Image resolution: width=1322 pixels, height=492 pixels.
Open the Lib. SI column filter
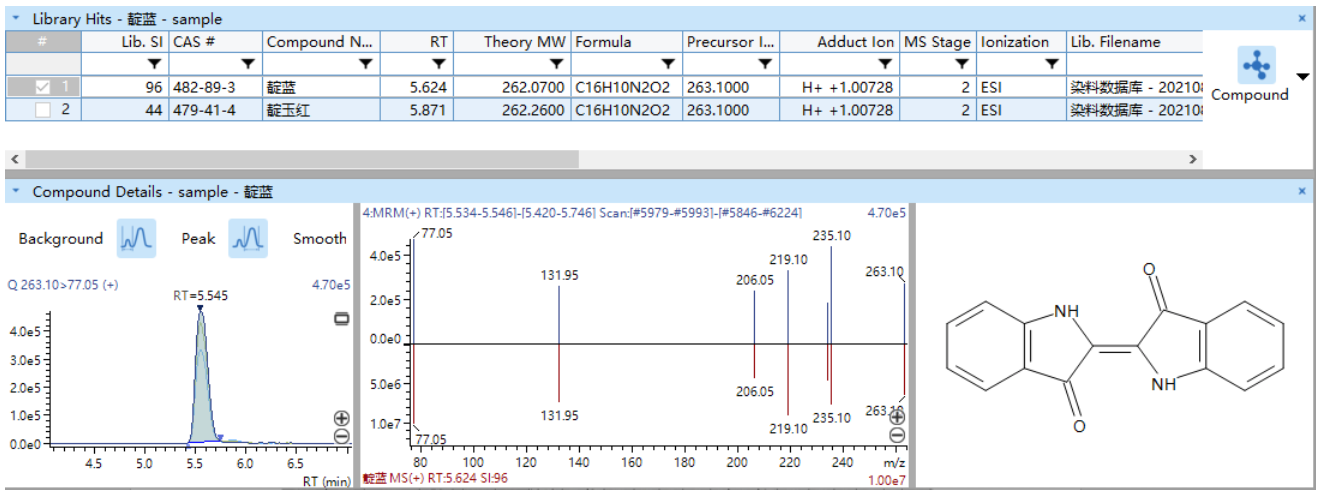tap(154, 64)
